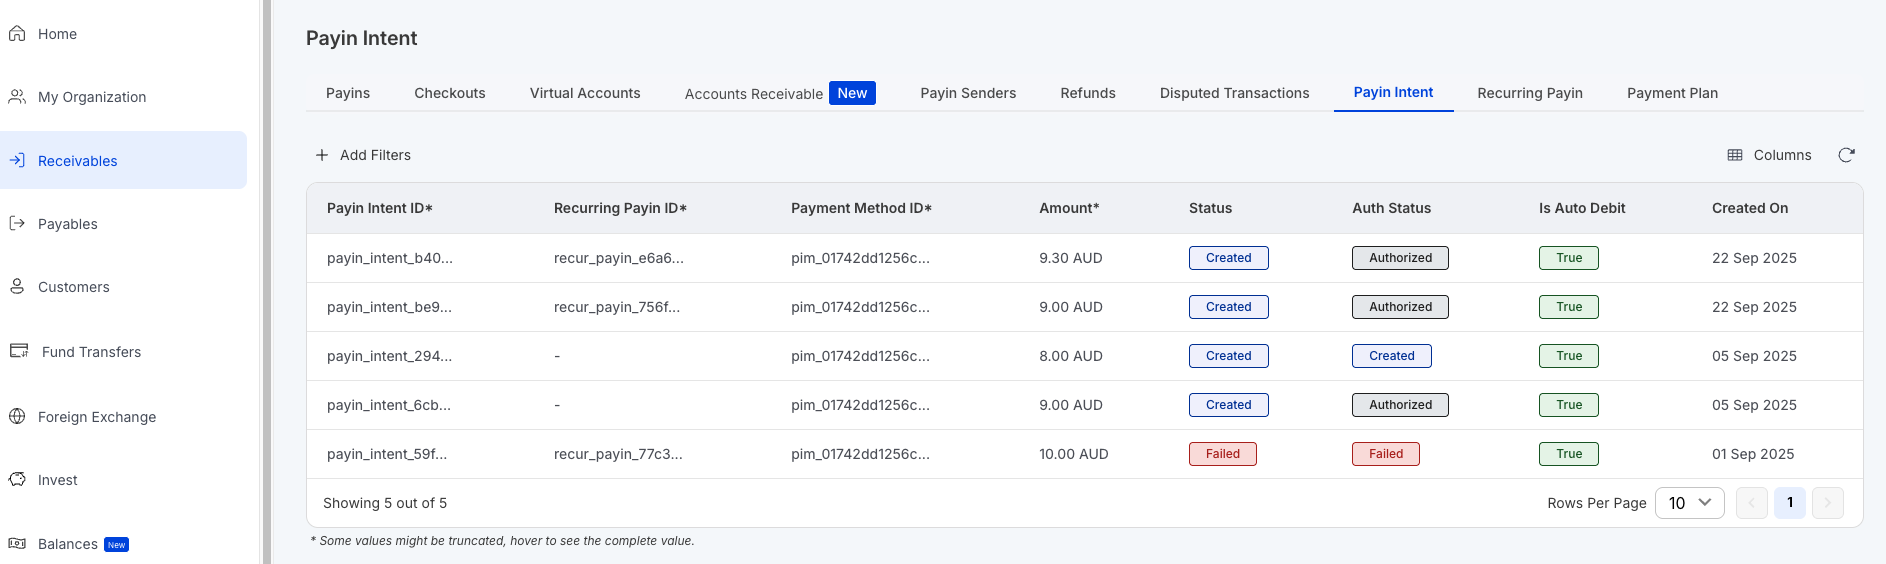Click the 01 Sep 2025 date cell

(1753, 454)
